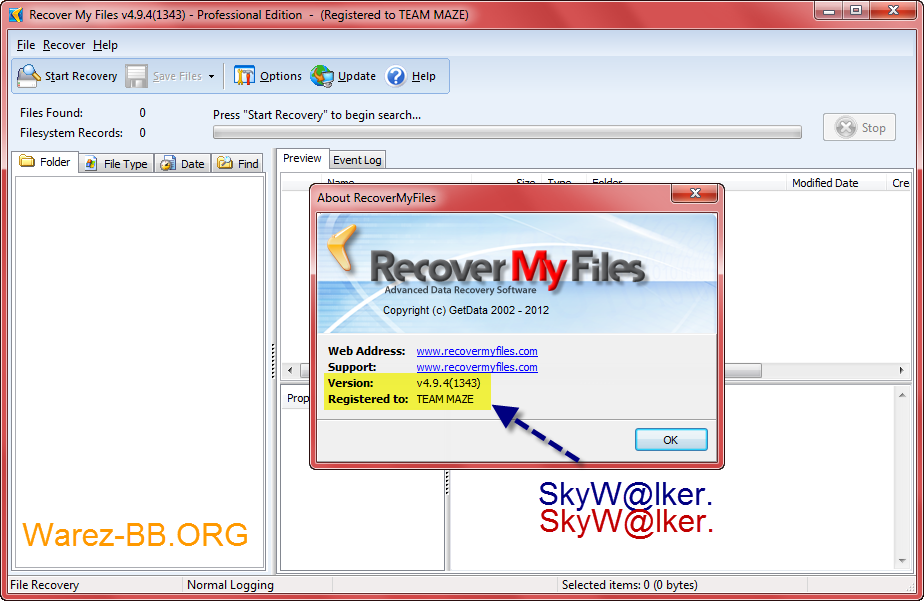924x601 pixels.
Task: Click the 'File Recovery' status bar text
Action: click(x=45, y=585)
